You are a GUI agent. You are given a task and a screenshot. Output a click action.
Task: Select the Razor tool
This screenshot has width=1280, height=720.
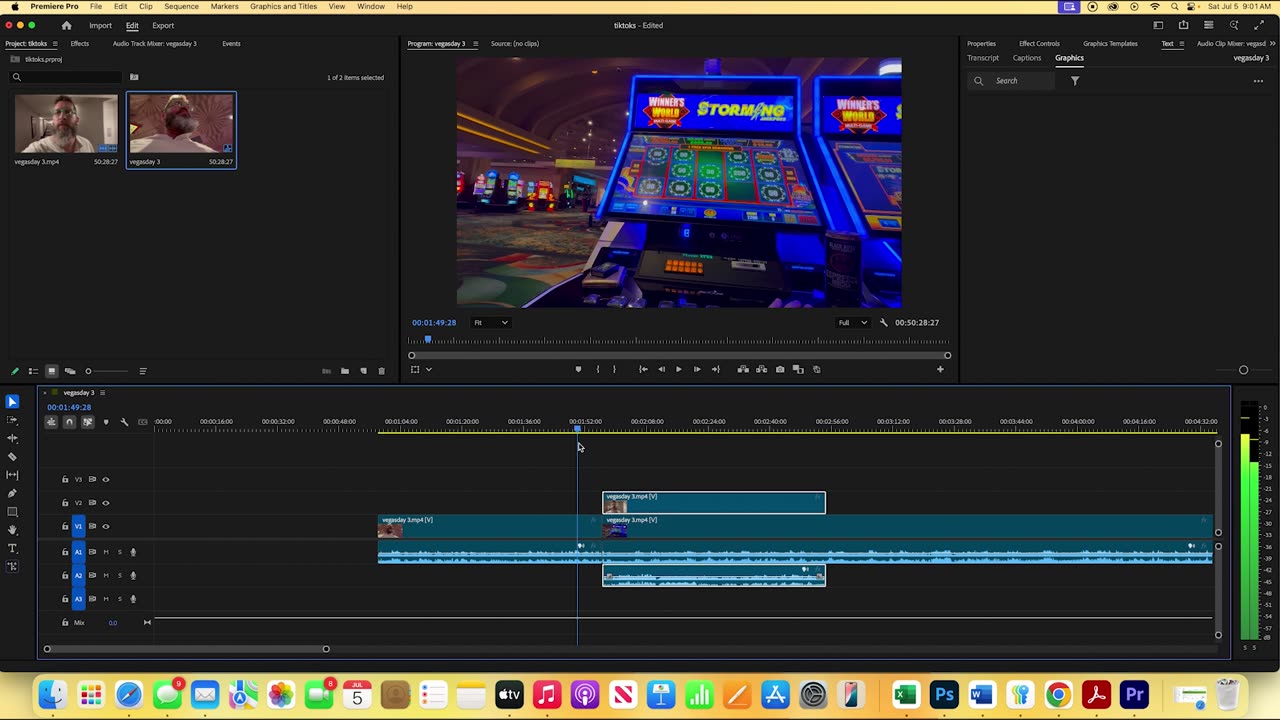(x=12, y=456)
